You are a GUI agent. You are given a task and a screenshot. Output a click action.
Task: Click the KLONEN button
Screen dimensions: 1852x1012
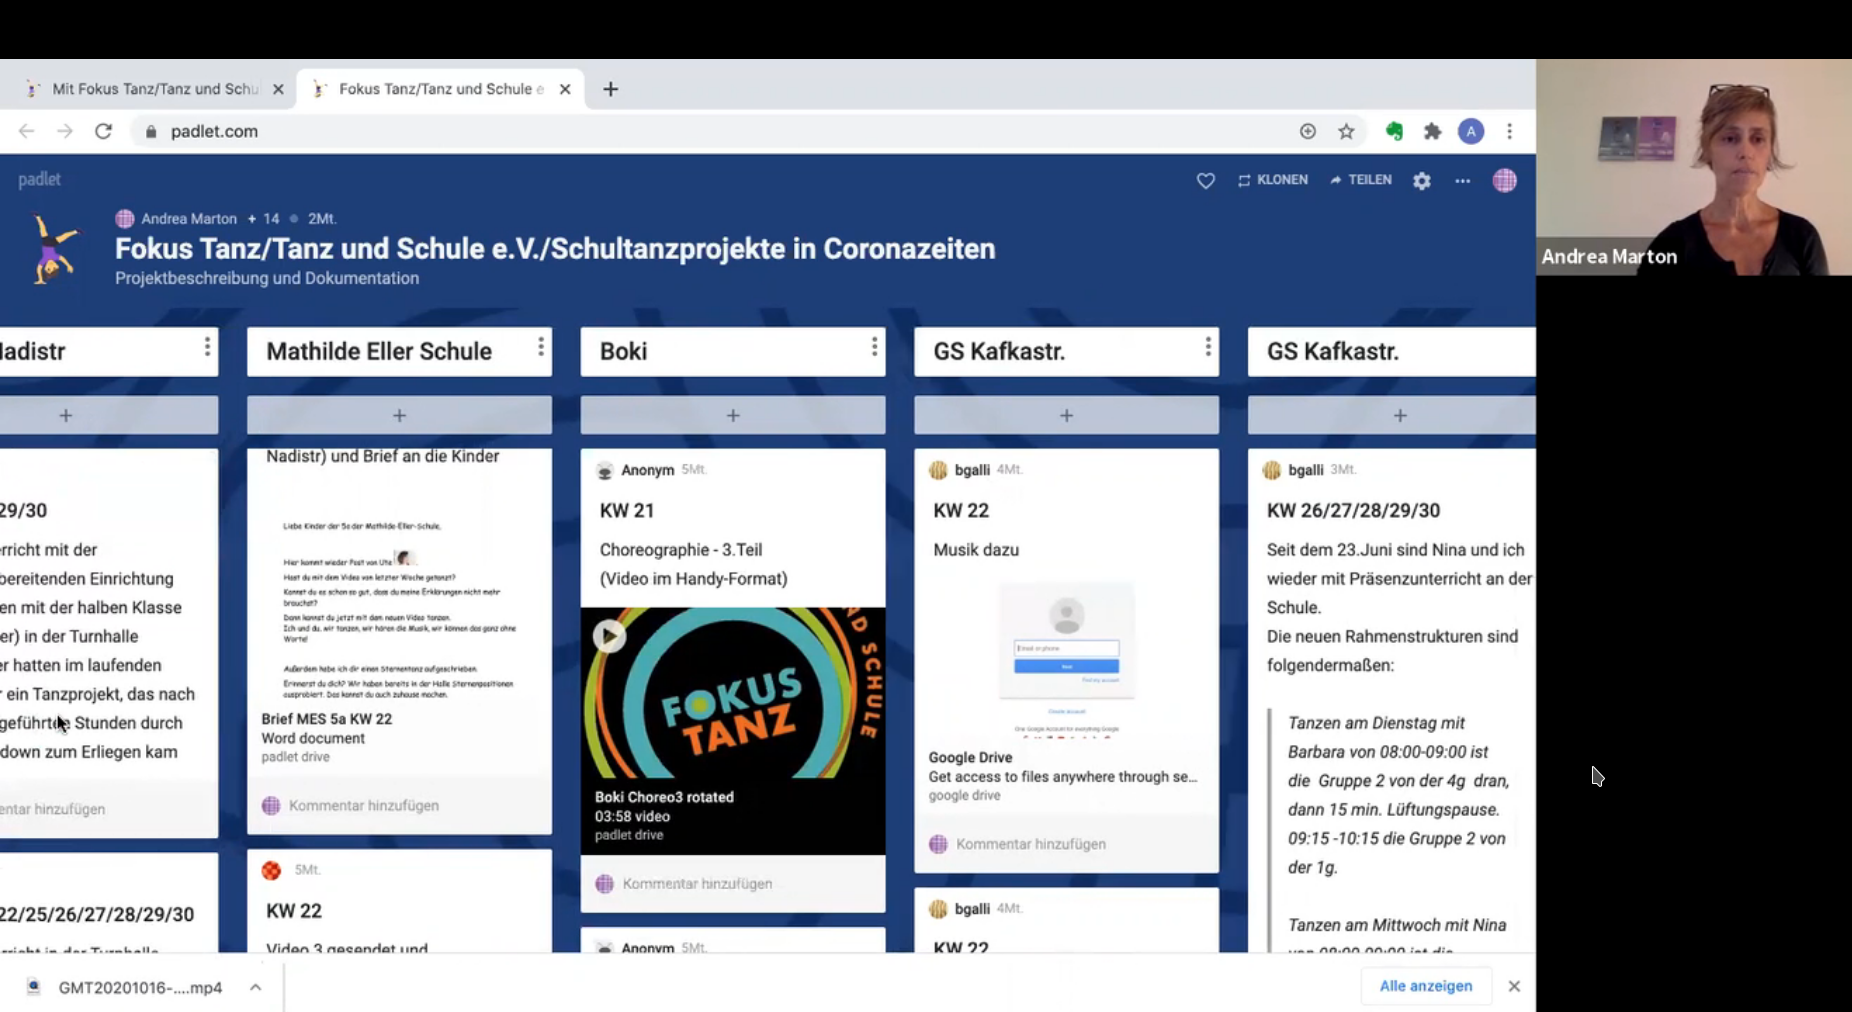coord(1272,180)
